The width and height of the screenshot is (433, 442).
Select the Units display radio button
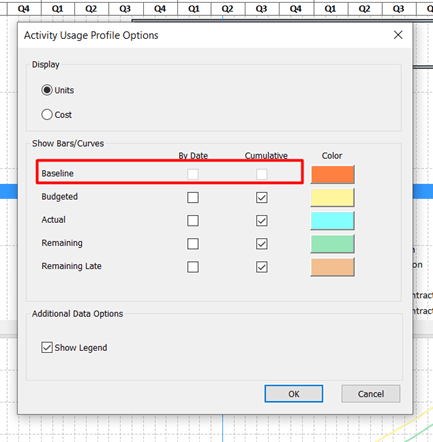point(47,90)
